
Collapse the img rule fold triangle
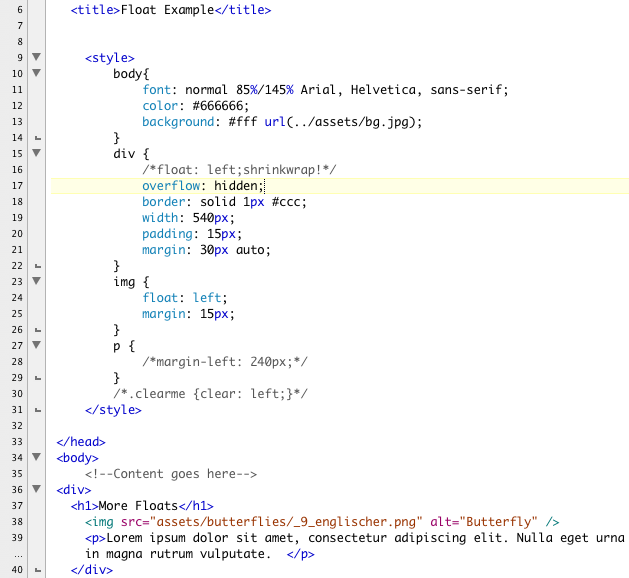[x=37, y=282]
